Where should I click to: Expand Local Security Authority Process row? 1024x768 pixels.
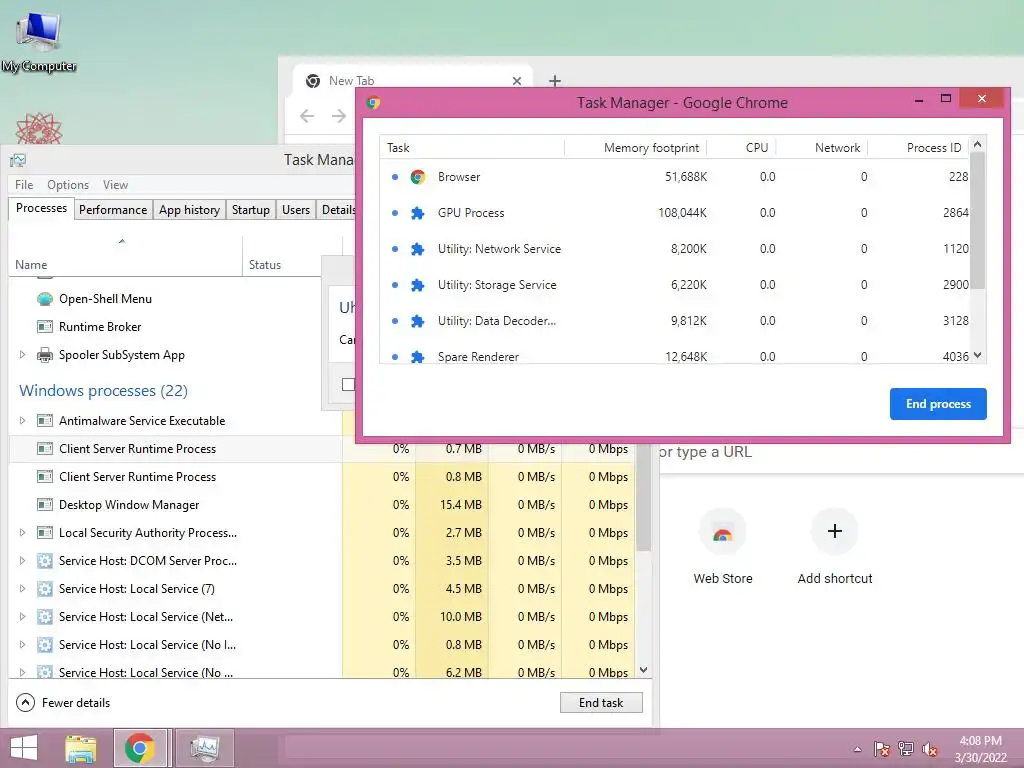point(22,533)
